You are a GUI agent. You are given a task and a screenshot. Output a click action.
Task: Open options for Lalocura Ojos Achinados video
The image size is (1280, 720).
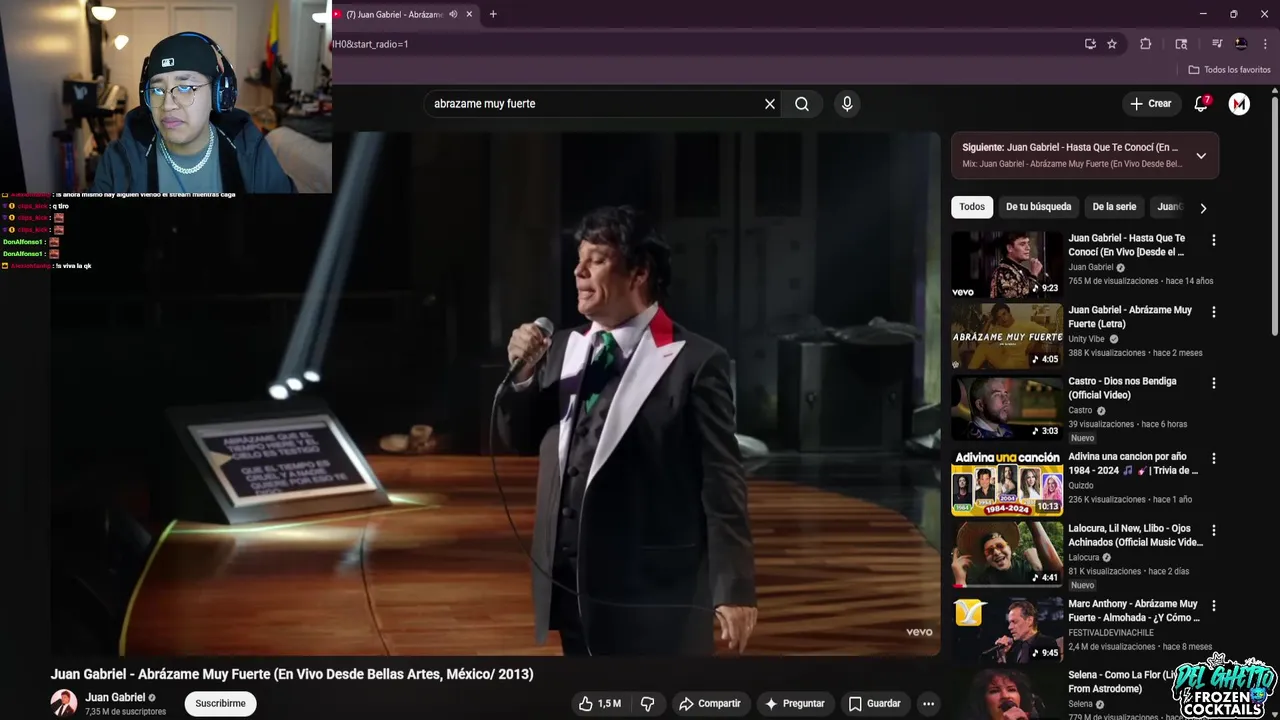click(1214, 530)
